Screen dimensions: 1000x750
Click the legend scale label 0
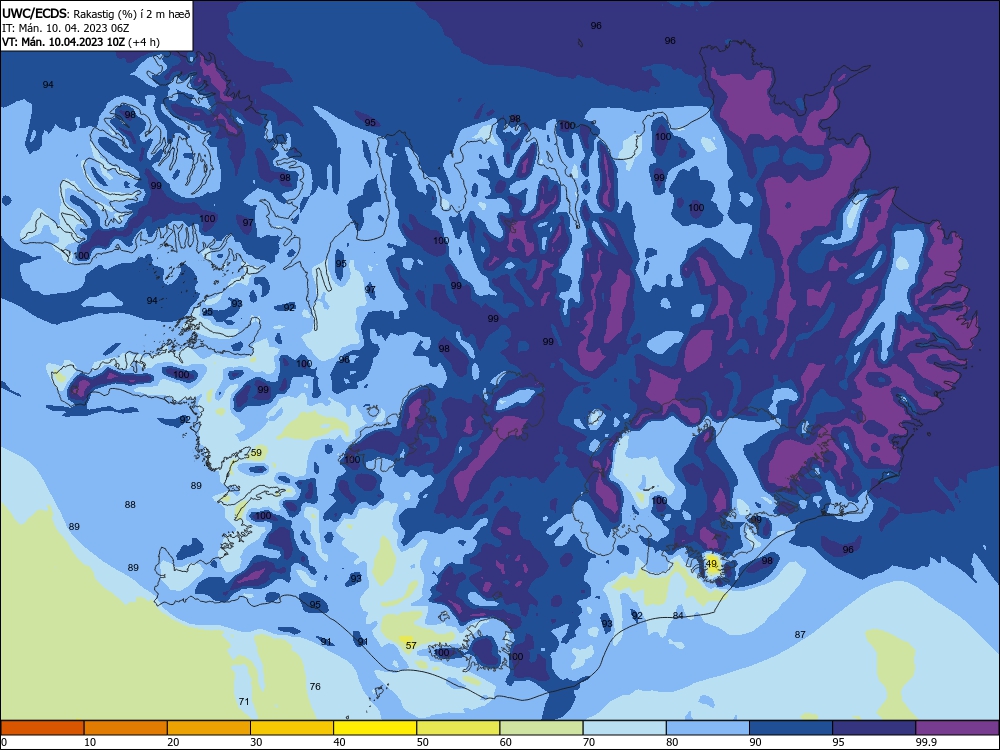click(x=4, y=742)
